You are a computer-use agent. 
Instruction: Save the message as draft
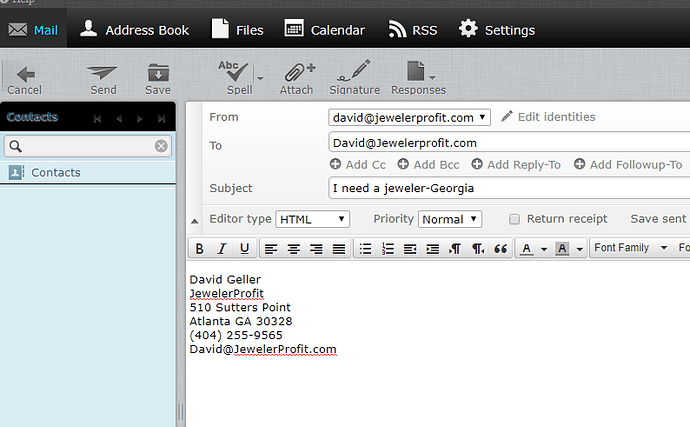click(x=158, y=81)
